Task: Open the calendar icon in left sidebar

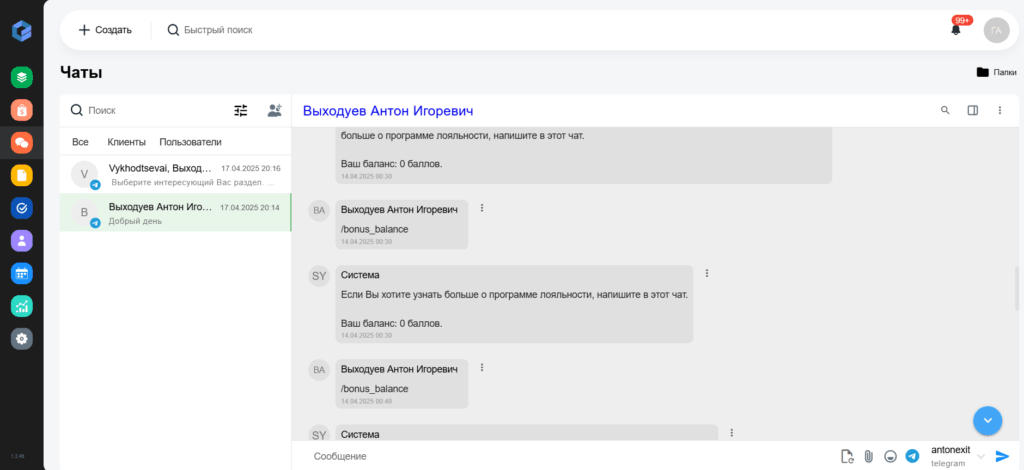Action: [22, 273]
